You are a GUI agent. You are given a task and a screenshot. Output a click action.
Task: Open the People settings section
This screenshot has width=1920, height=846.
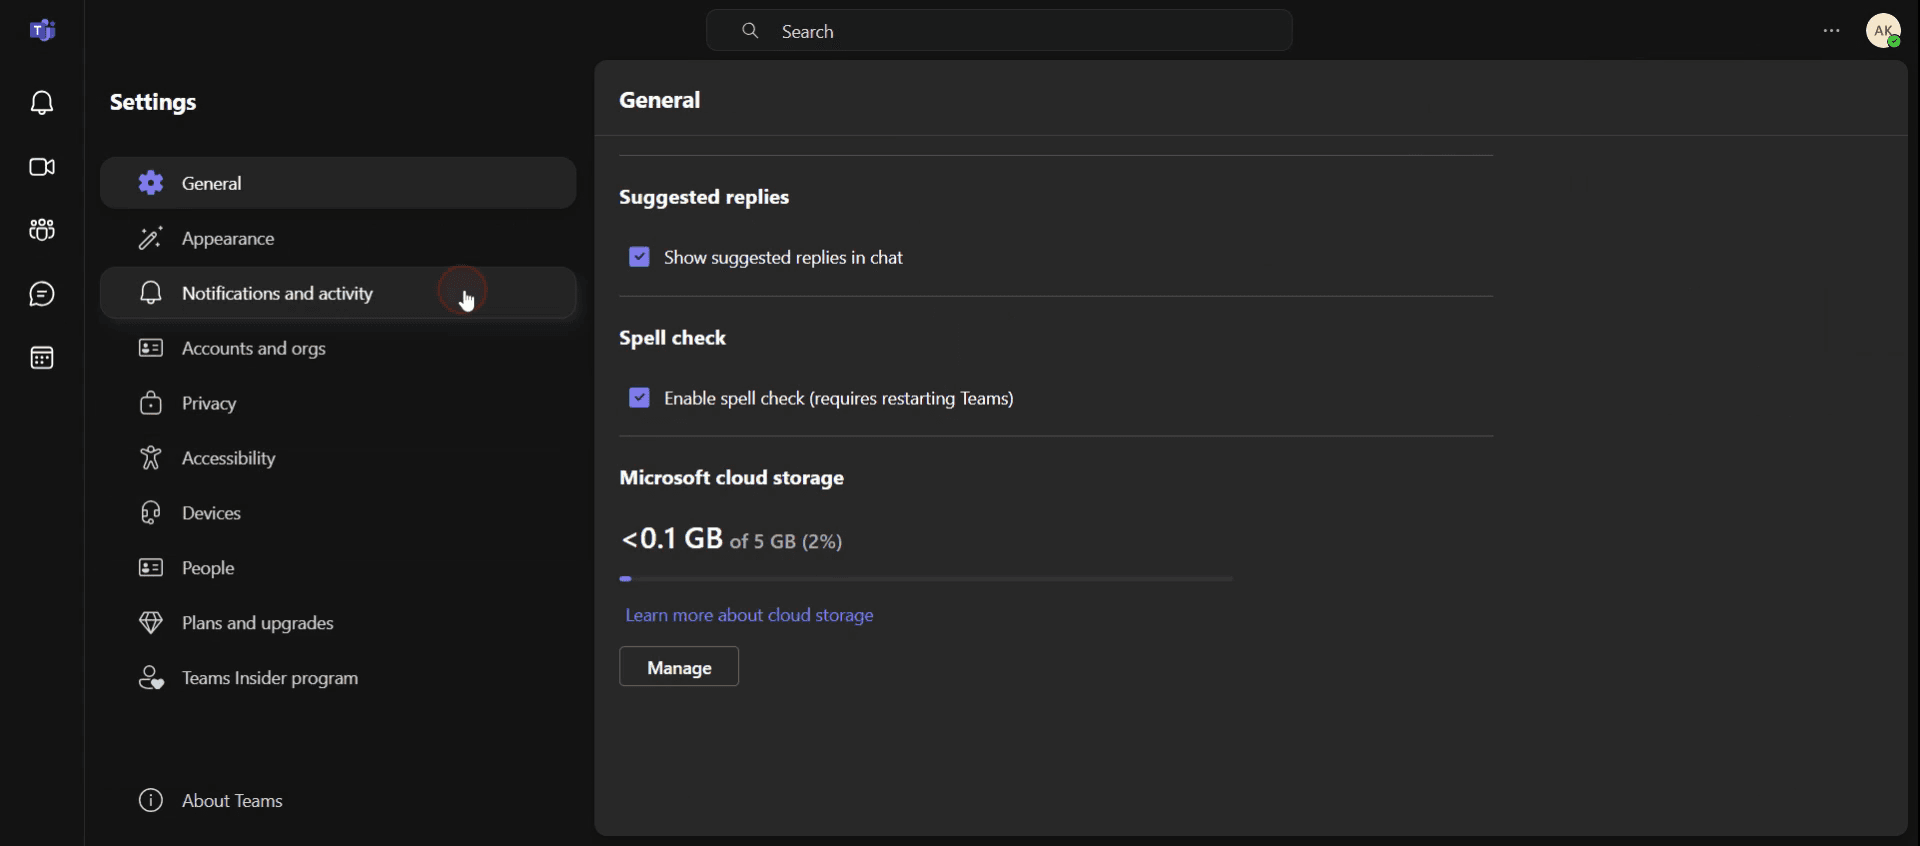pyautogui.click(x=338, y=568)
